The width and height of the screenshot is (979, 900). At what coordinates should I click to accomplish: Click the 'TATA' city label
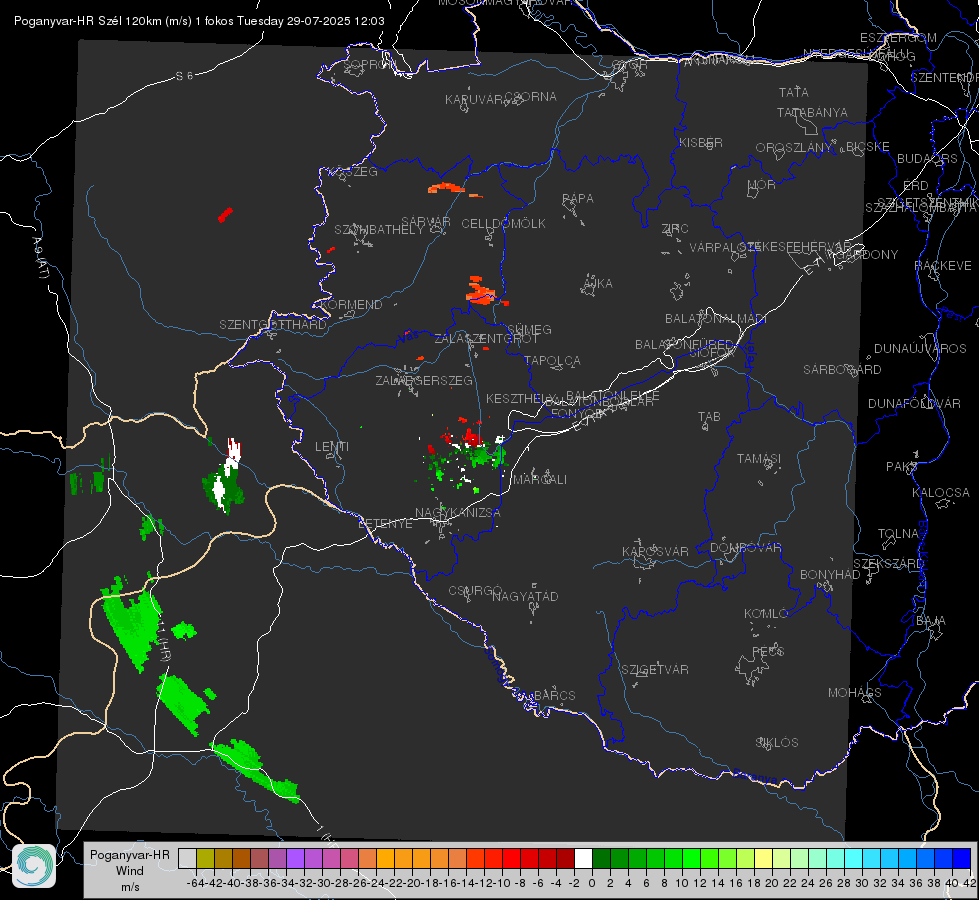click(x=794, y=92)
